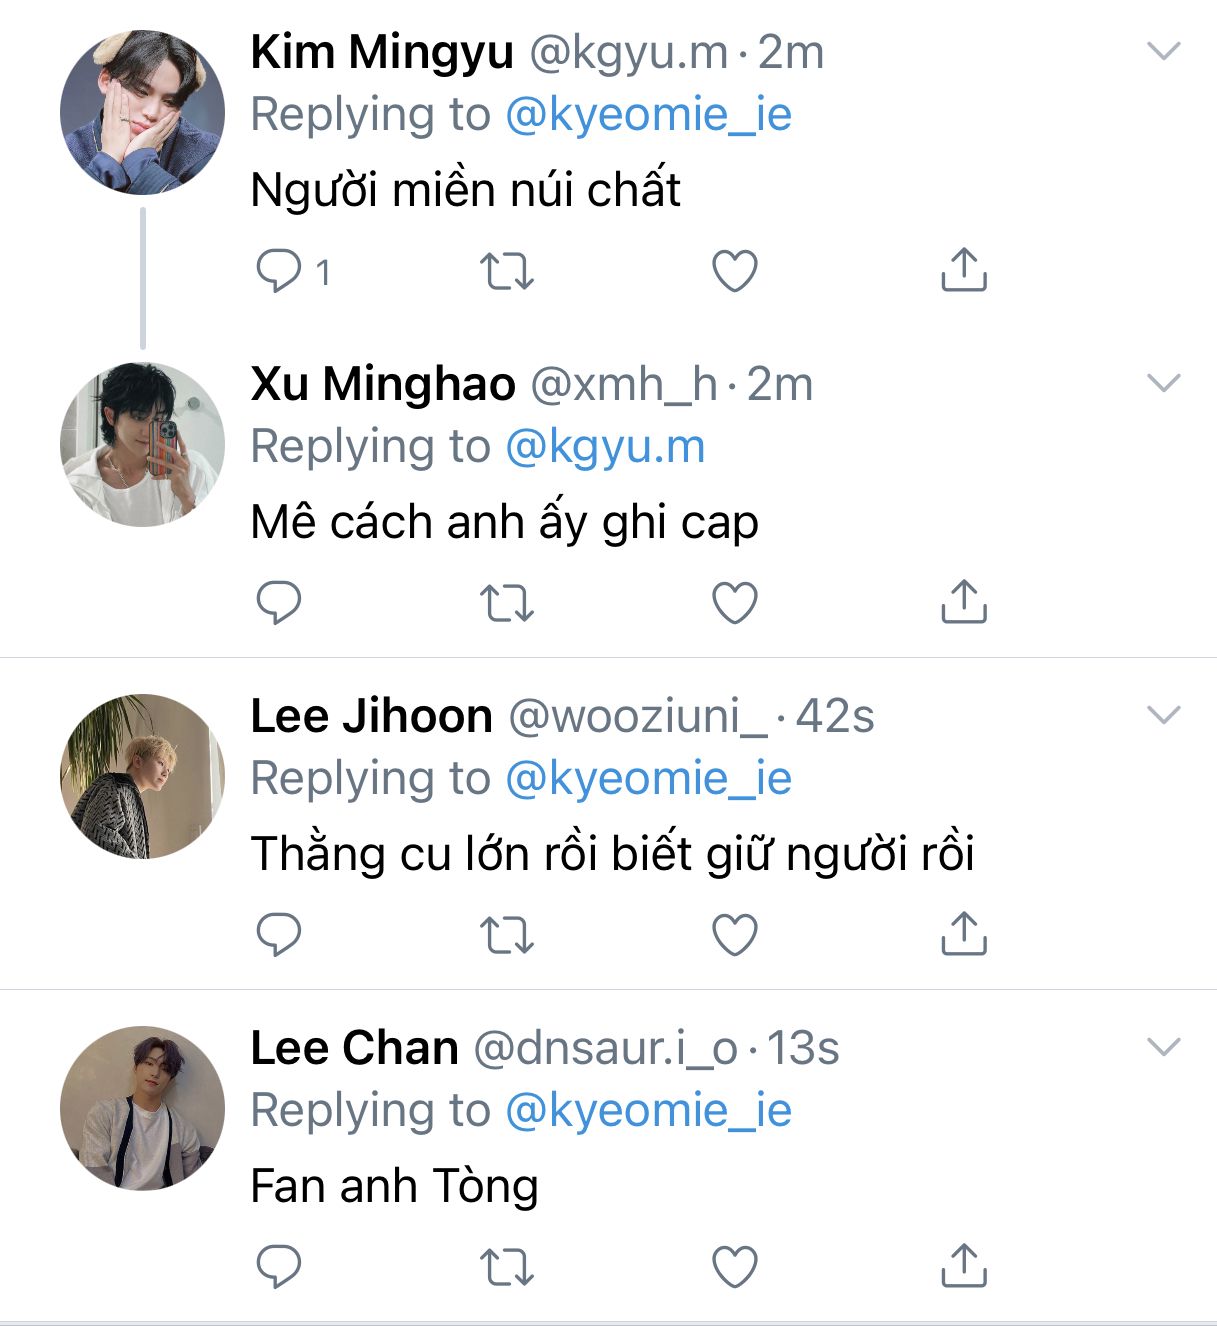Like Xu Minghao's tweet
The width and height of the screenshot is (1217, 1326).
pos(734,603)
